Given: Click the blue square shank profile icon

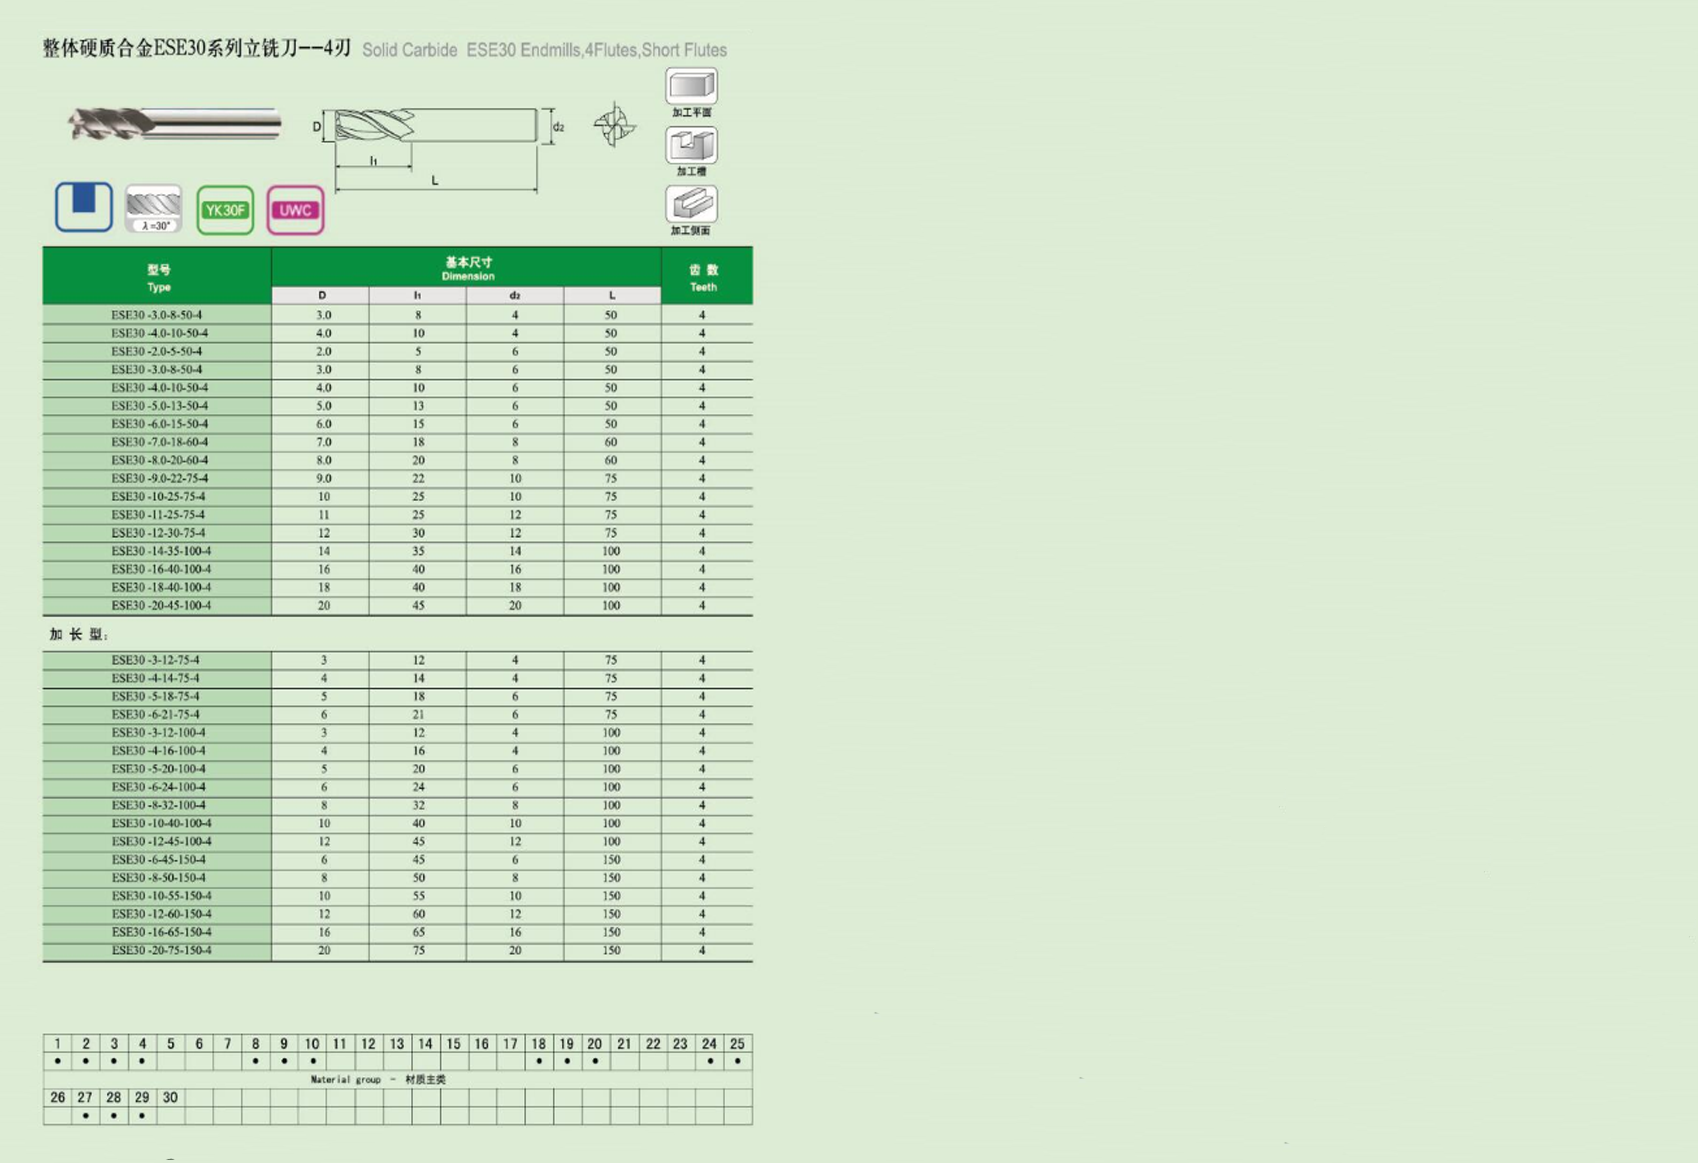Looking at the screenshot, I should point(83,207).
